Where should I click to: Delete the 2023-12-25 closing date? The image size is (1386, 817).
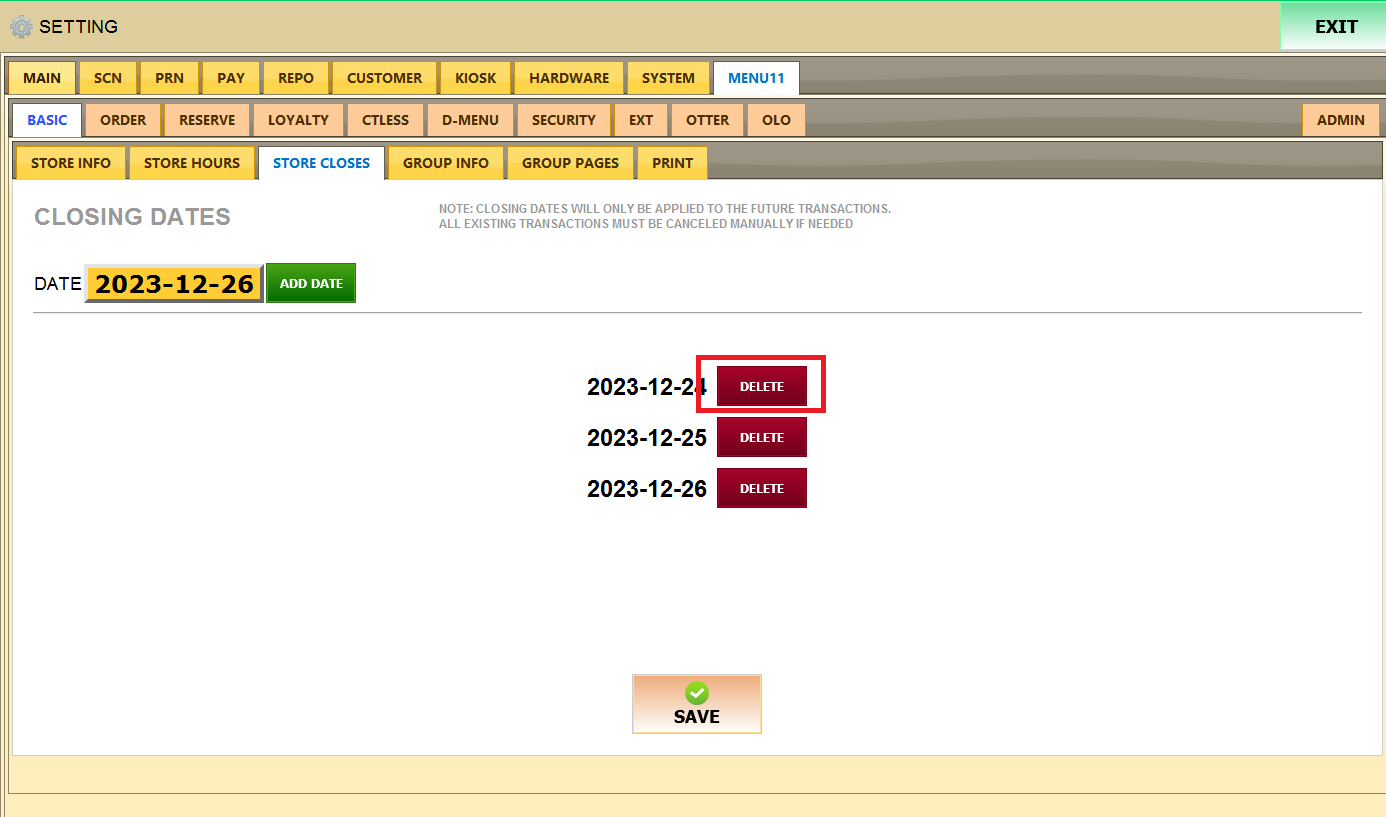[762, 437]
